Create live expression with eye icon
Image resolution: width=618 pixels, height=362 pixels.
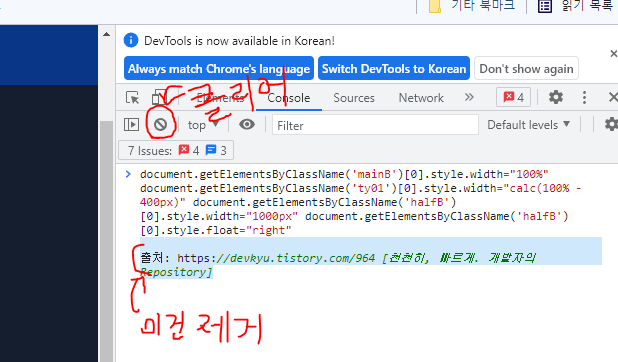point(247,125)
